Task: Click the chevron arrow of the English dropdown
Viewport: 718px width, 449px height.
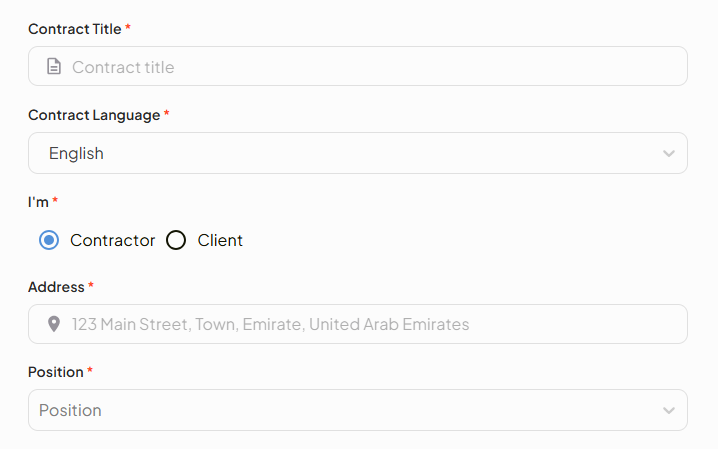Action: pyautogui.click(x=669, y=153)
